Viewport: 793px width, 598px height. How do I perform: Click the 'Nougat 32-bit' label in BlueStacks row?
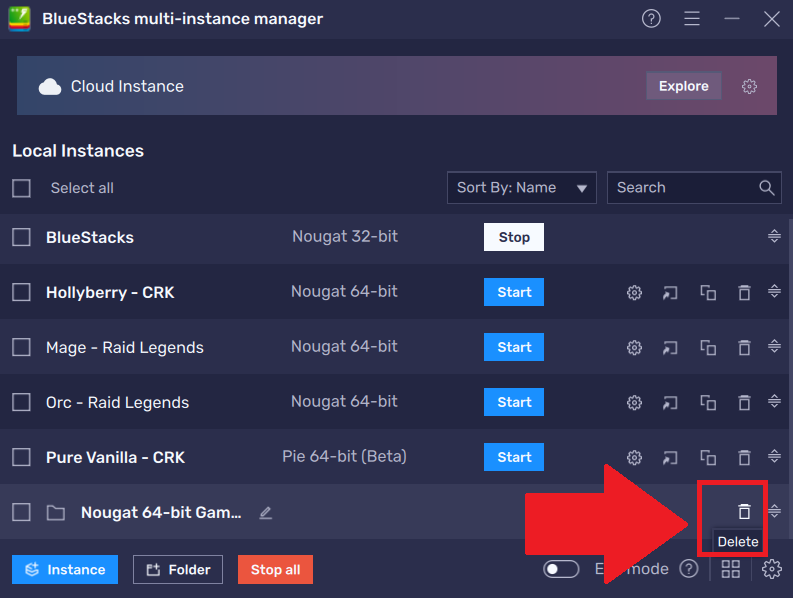coord(345,236)
